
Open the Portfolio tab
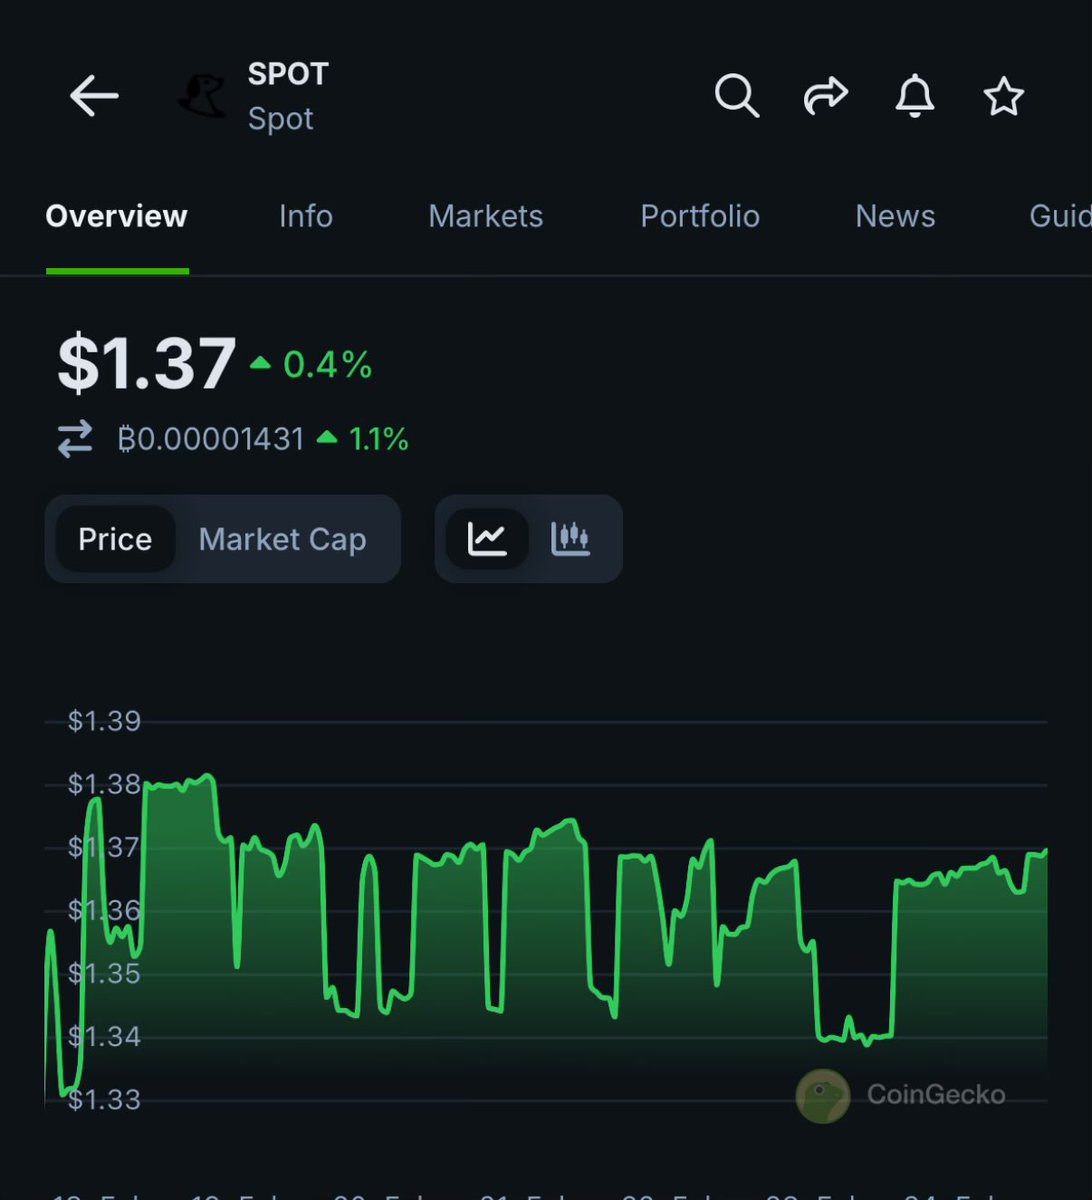700,217
